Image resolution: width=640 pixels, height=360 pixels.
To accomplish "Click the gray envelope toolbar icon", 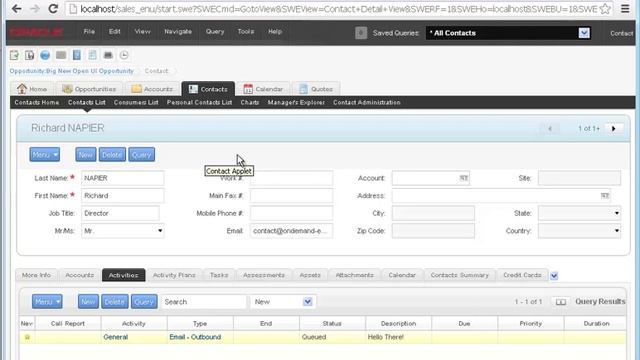I will (61, 55).
